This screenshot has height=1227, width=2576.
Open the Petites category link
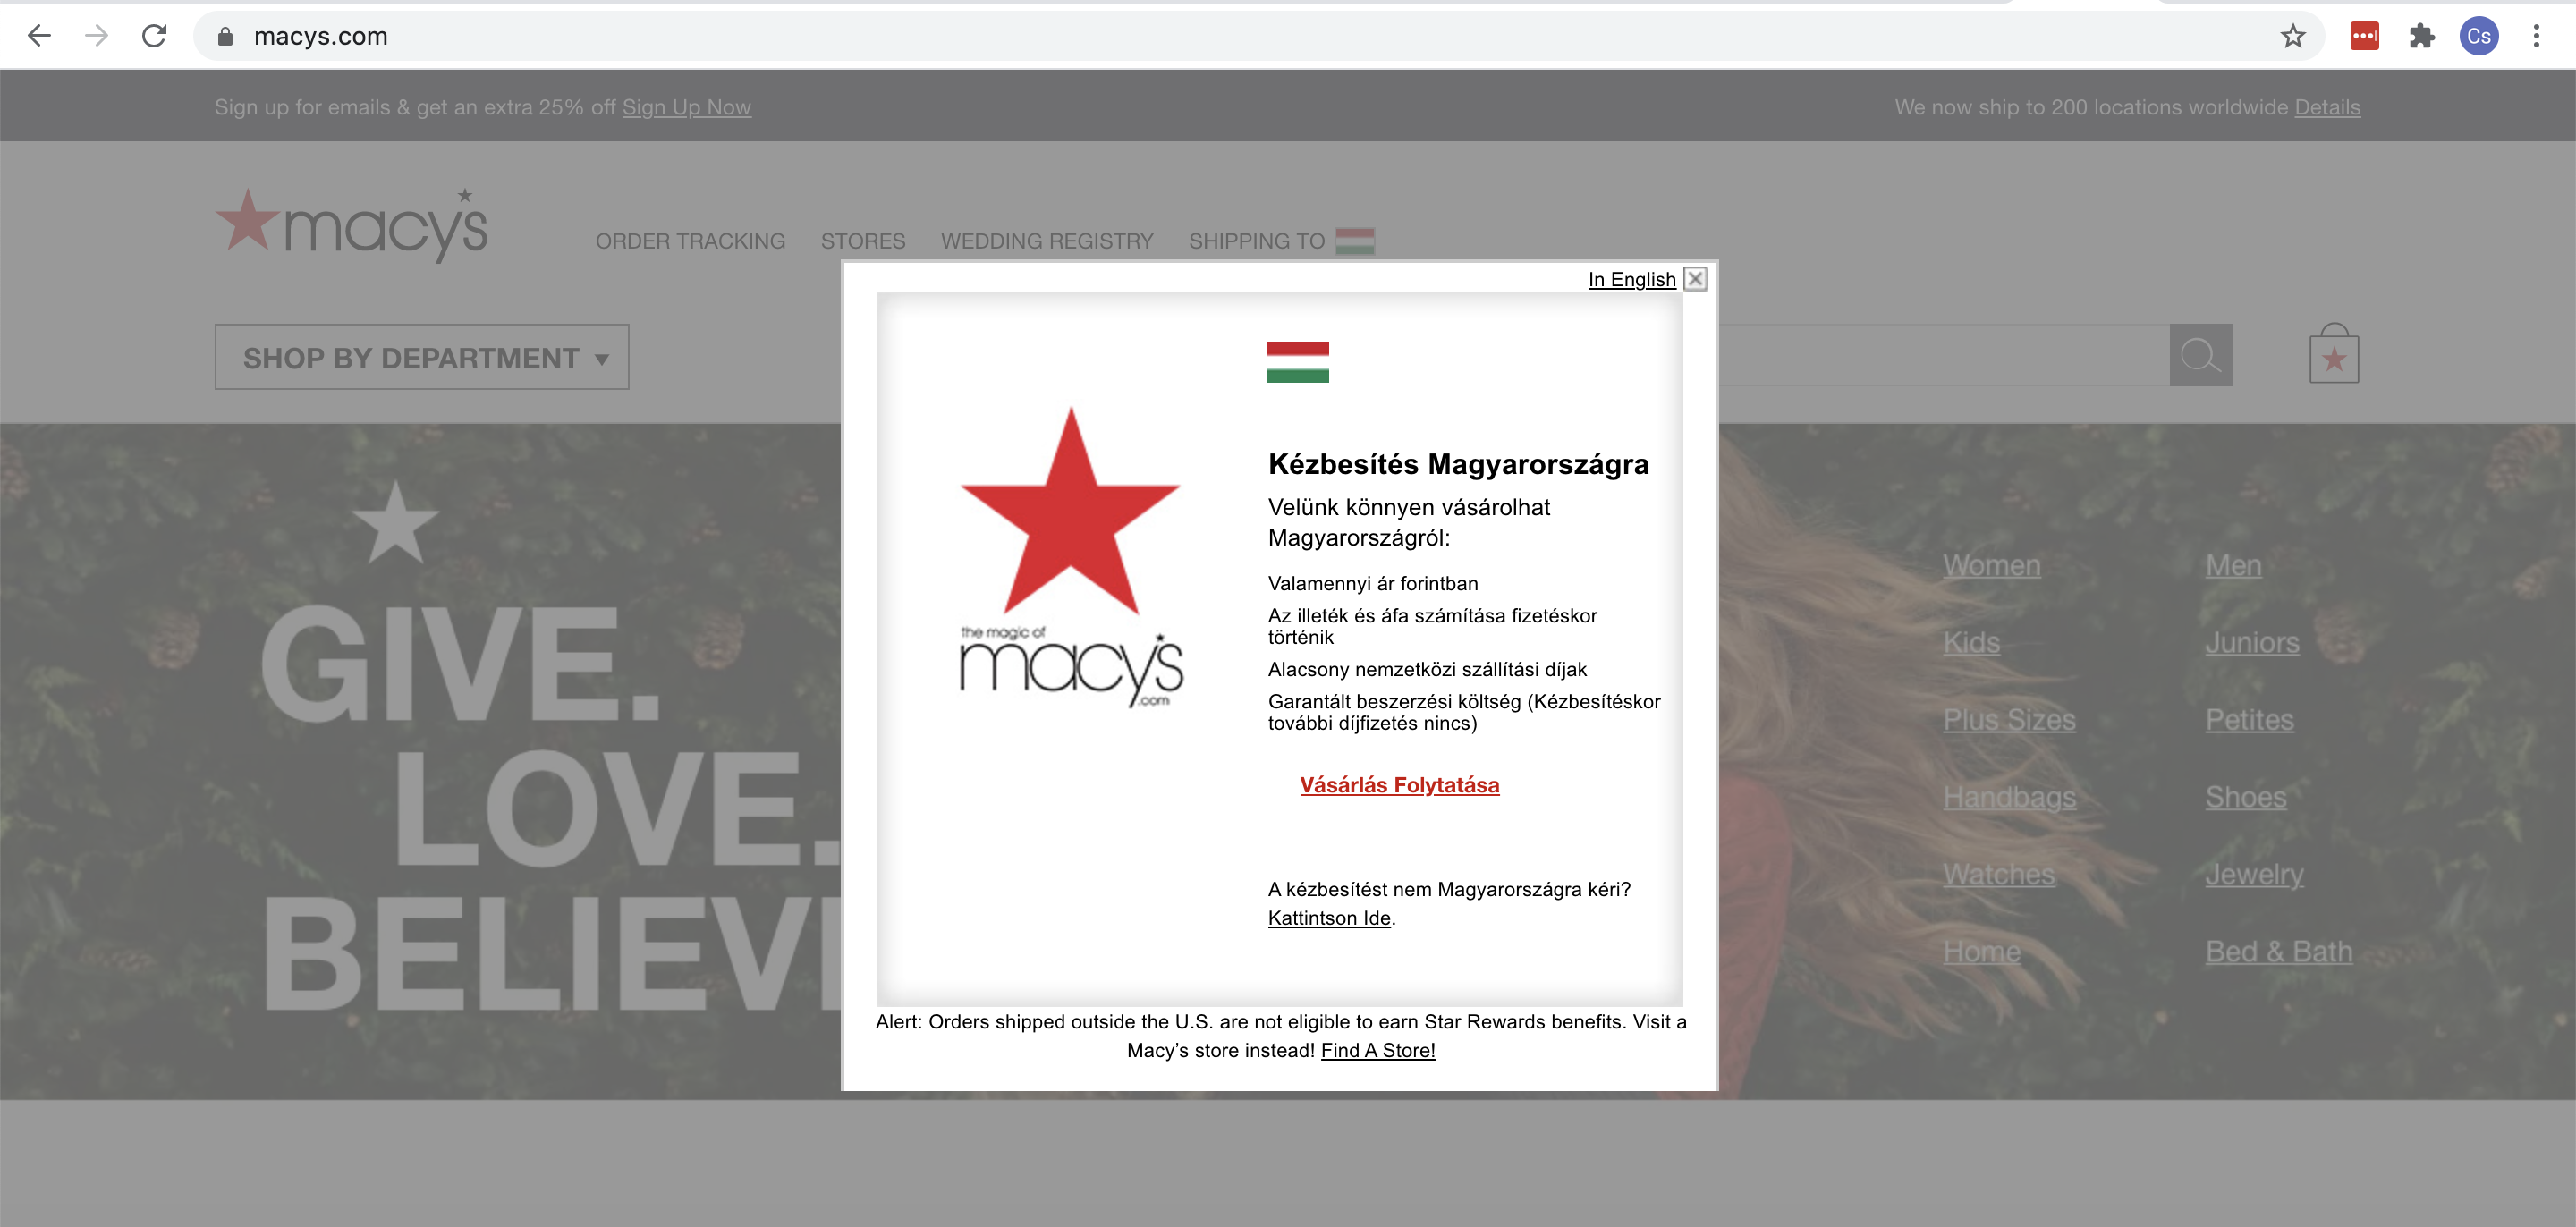[2249, 719]
